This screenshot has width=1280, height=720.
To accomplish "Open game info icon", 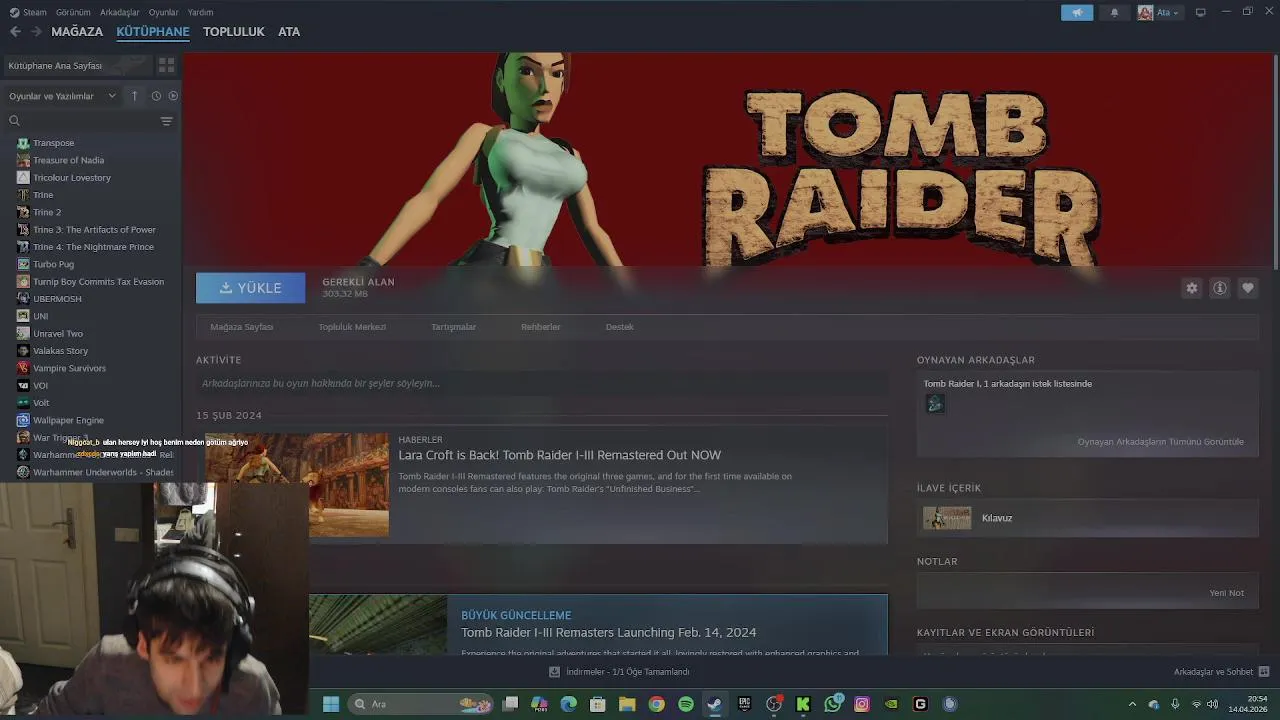I will [1220, 288].
